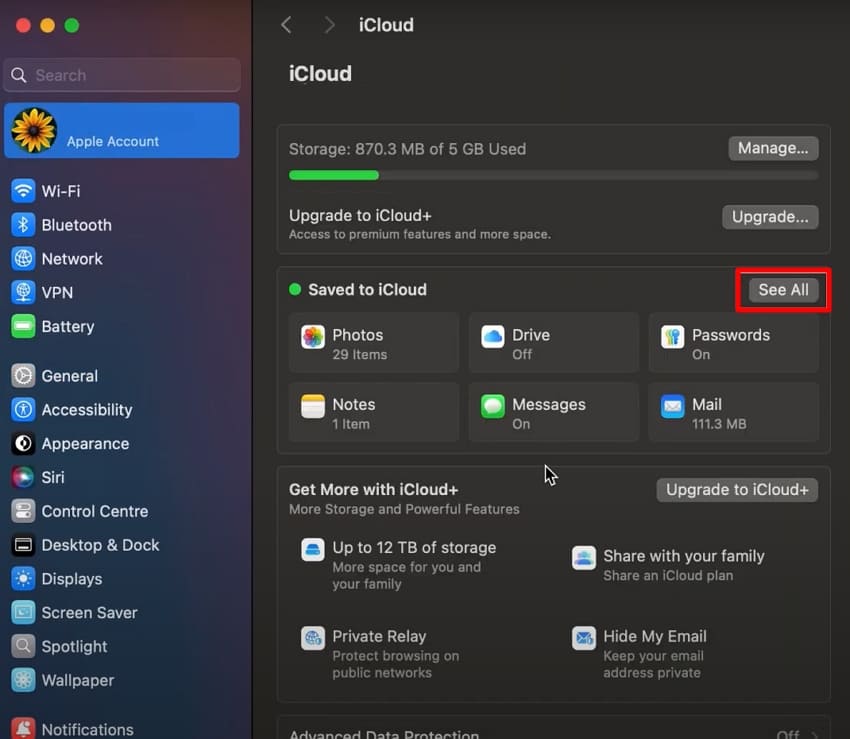Click the Upgrade... button
This screenshot has height=739, width=850.
770,217
